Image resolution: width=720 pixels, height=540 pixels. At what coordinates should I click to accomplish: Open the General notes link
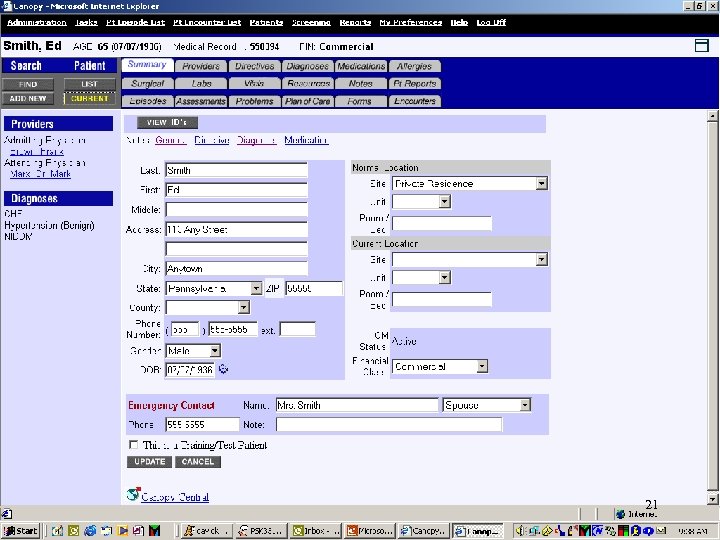[x=170, y=140]
